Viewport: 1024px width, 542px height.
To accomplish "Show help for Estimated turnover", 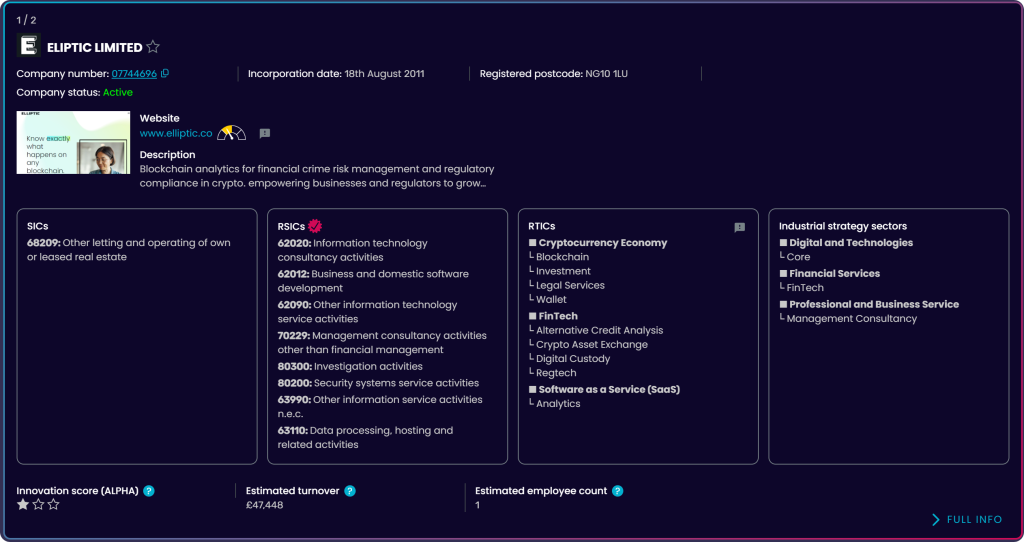I will click(350, 491).
